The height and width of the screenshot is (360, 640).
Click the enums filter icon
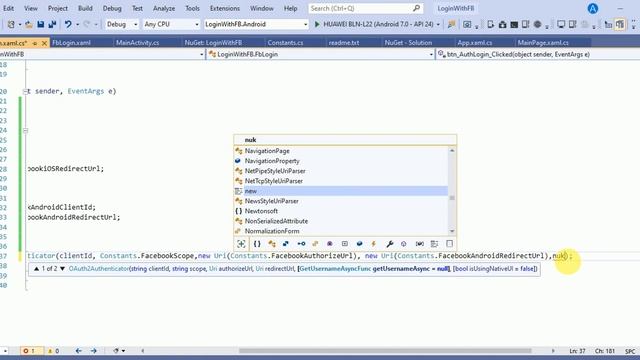315,244
